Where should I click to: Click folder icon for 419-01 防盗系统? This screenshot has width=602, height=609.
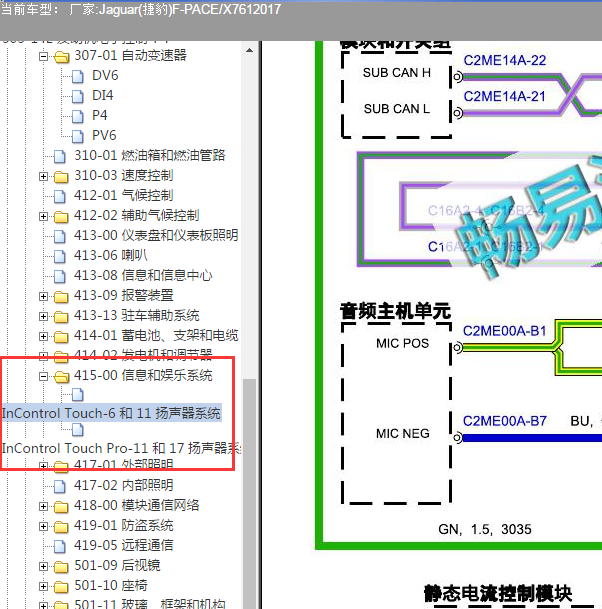pos(61,526)
